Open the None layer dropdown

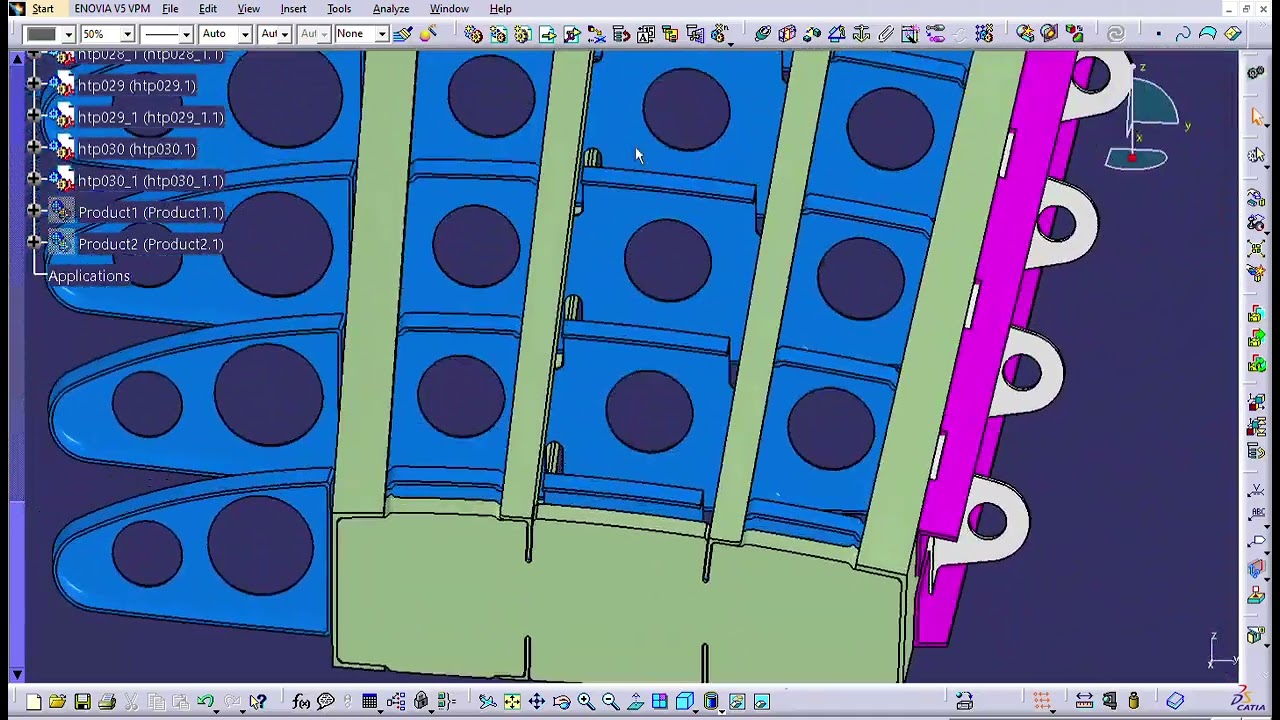(x=381, y=34)
